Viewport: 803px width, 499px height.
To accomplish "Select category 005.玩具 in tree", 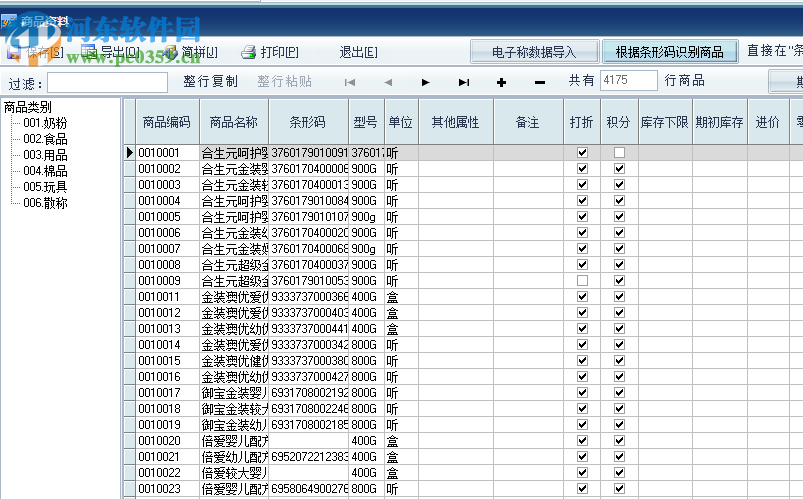I will pos(45,186).
